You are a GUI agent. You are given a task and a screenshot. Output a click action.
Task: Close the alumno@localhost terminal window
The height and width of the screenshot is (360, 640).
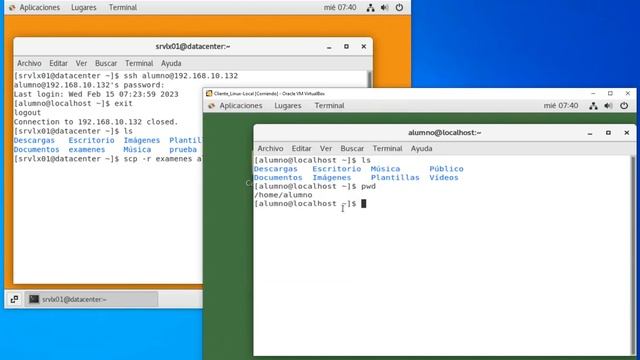point(627,133)
